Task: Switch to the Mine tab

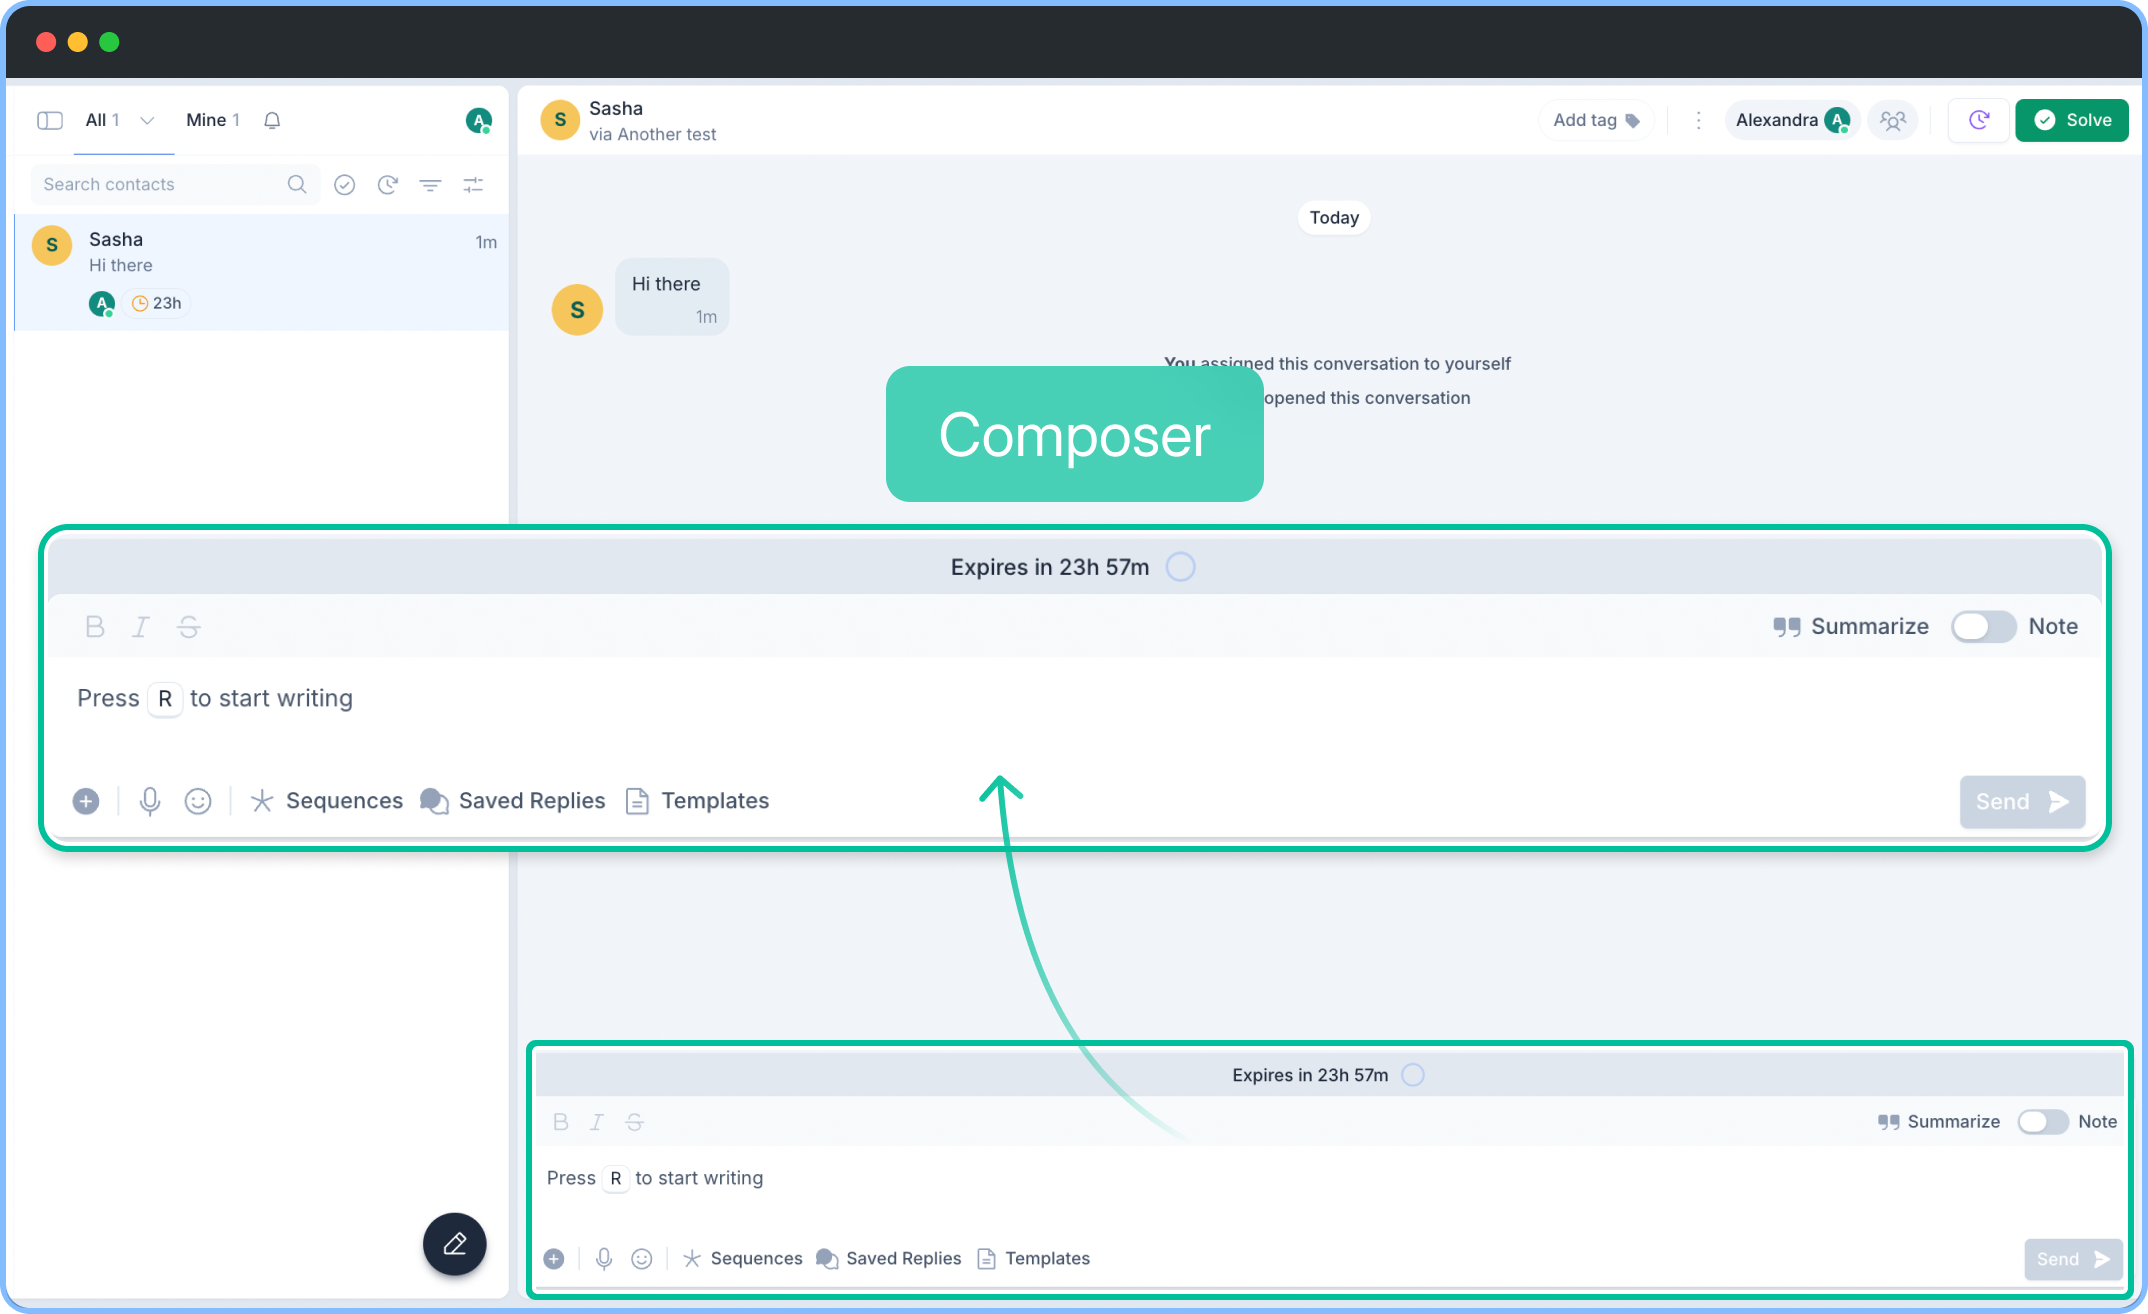Action: (x=212, y=120)
